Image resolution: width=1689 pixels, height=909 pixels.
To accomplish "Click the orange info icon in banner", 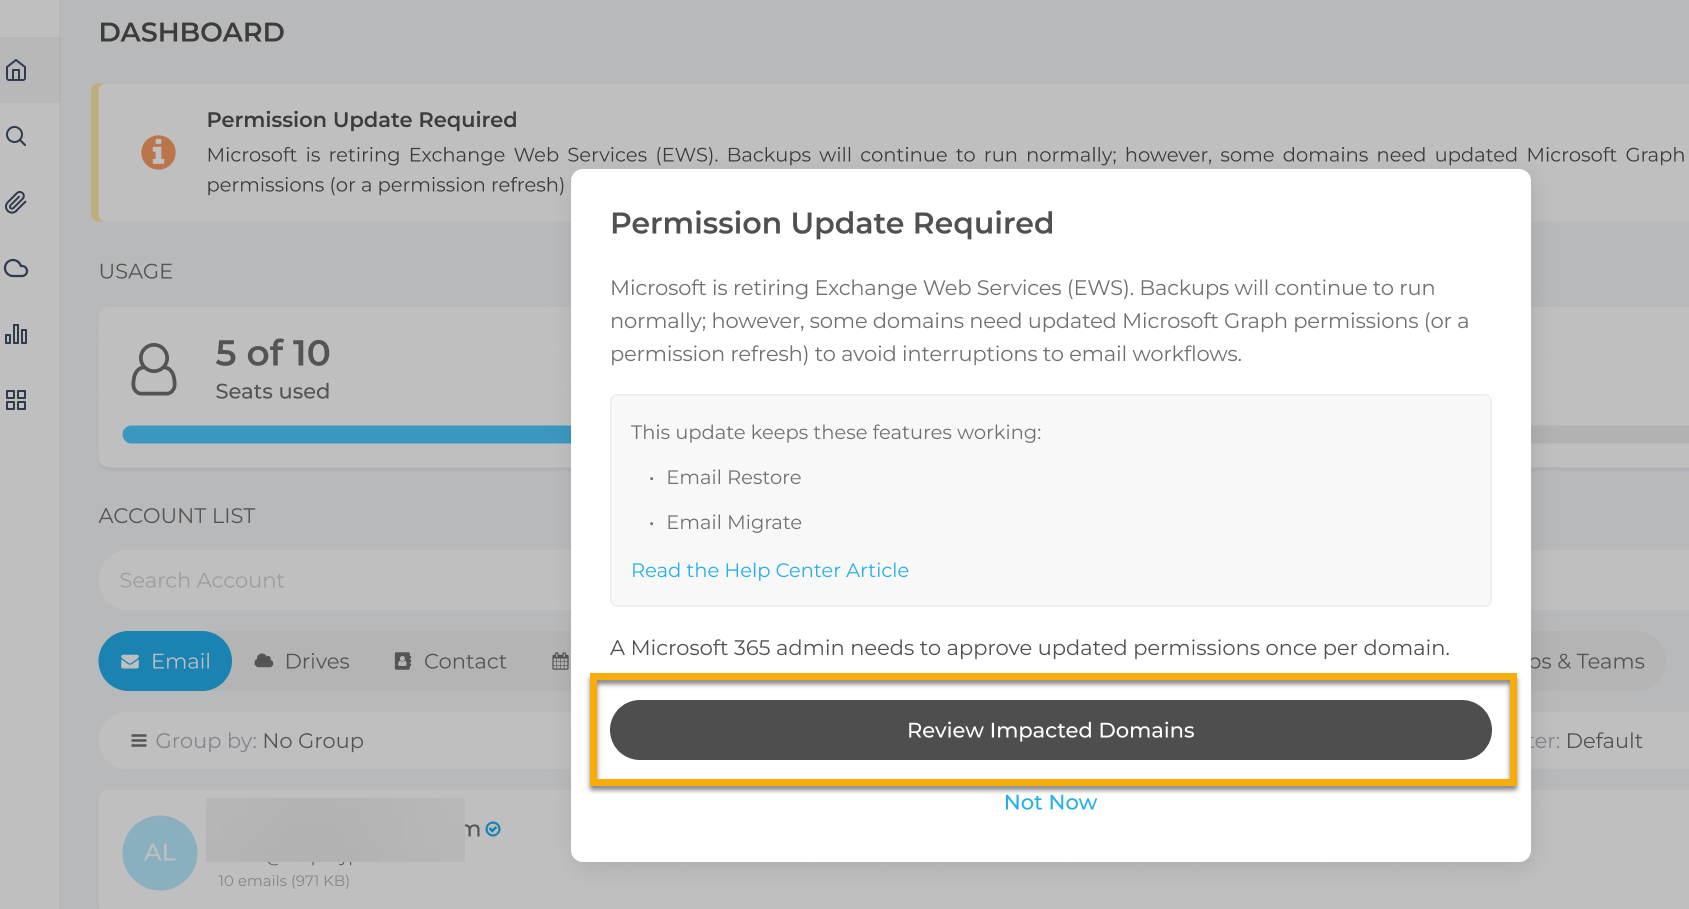I will (158, 152).
